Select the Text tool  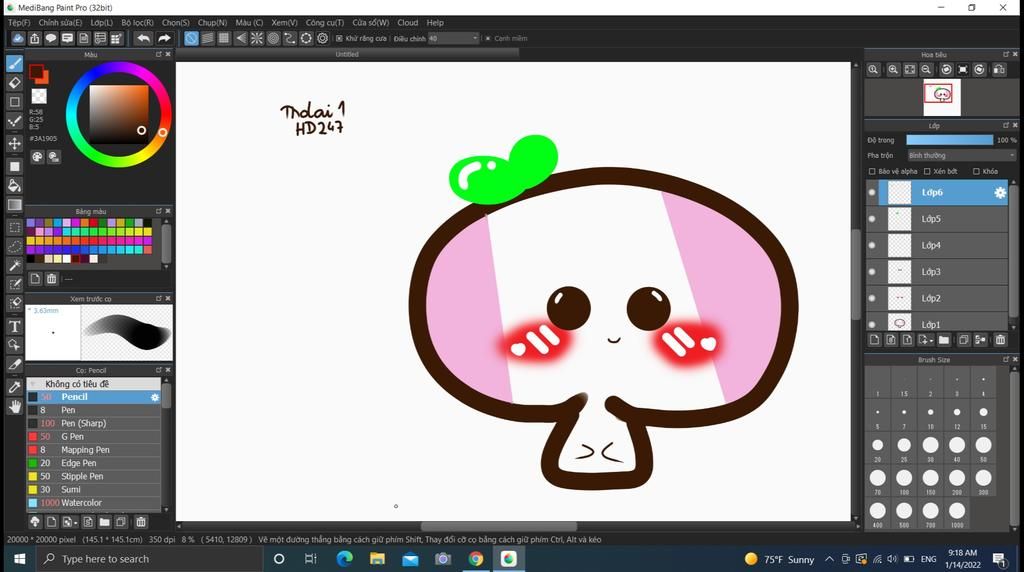click(14, 326)
